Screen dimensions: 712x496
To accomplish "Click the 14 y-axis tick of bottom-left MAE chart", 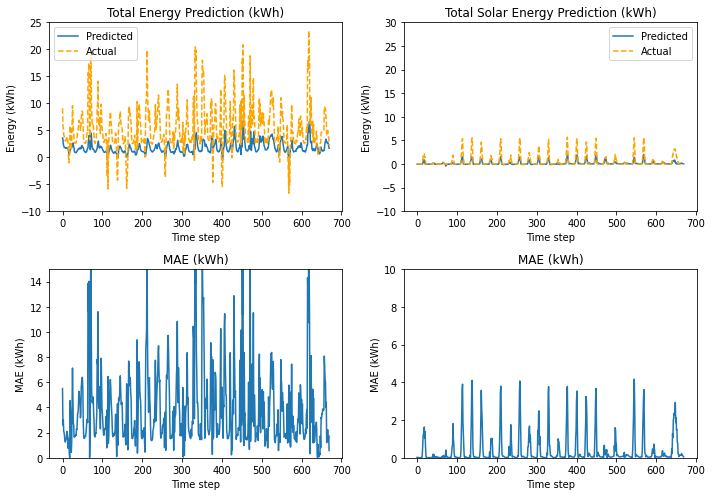I will pos(35,282).
